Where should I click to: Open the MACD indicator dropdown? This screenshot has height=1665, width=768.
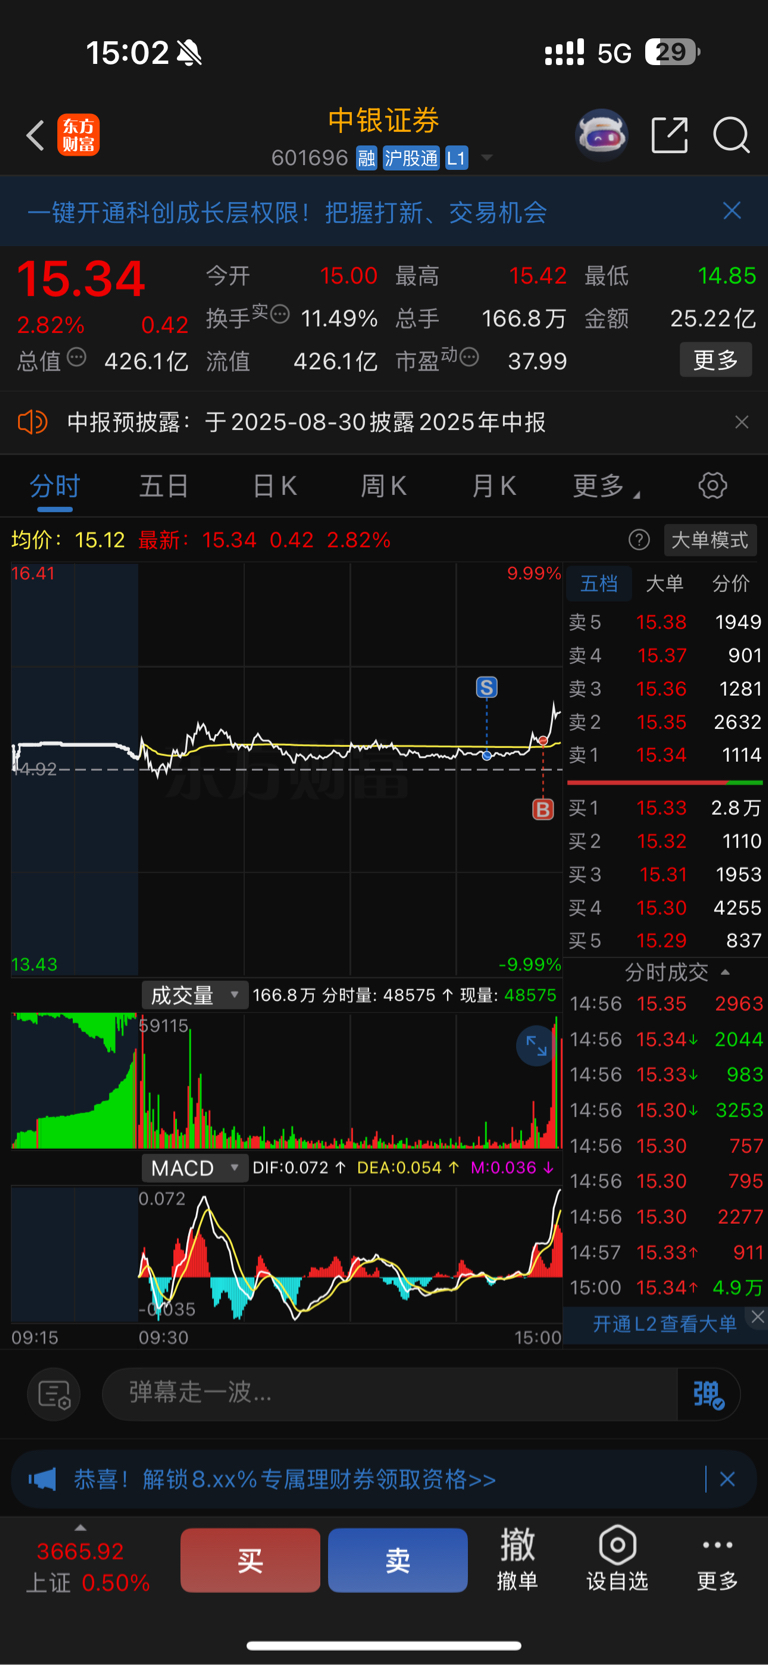coord(194,1168)
